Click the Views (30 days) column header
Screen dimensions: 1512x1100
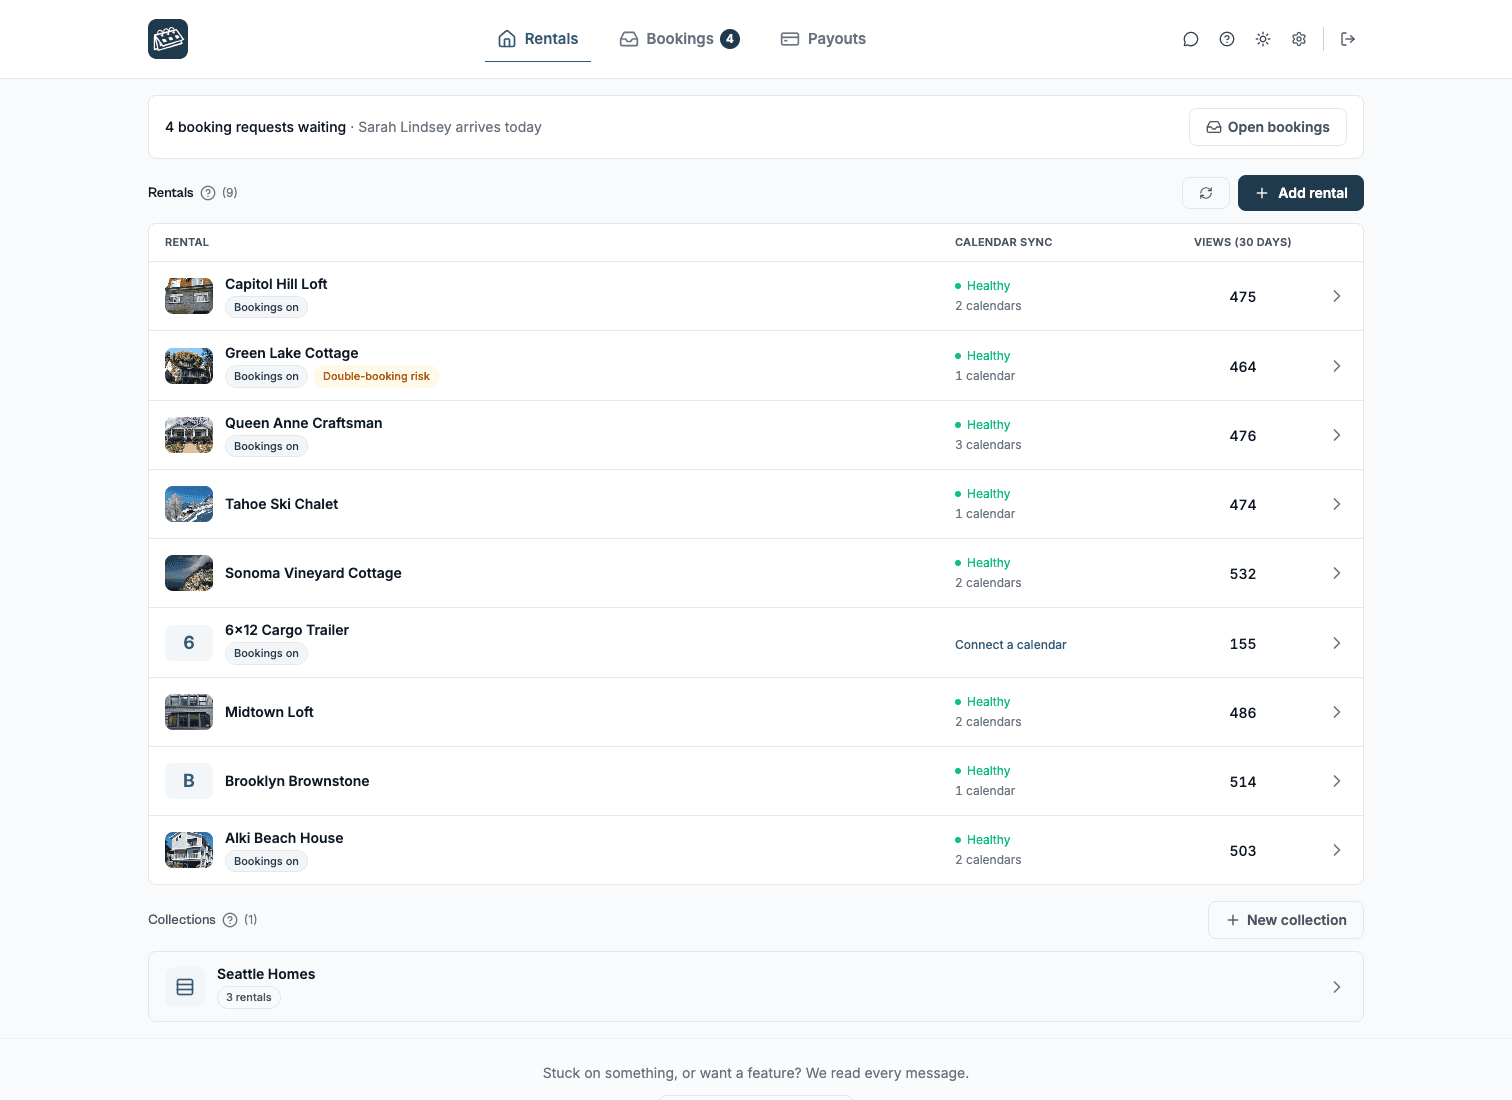[1242, 242]
